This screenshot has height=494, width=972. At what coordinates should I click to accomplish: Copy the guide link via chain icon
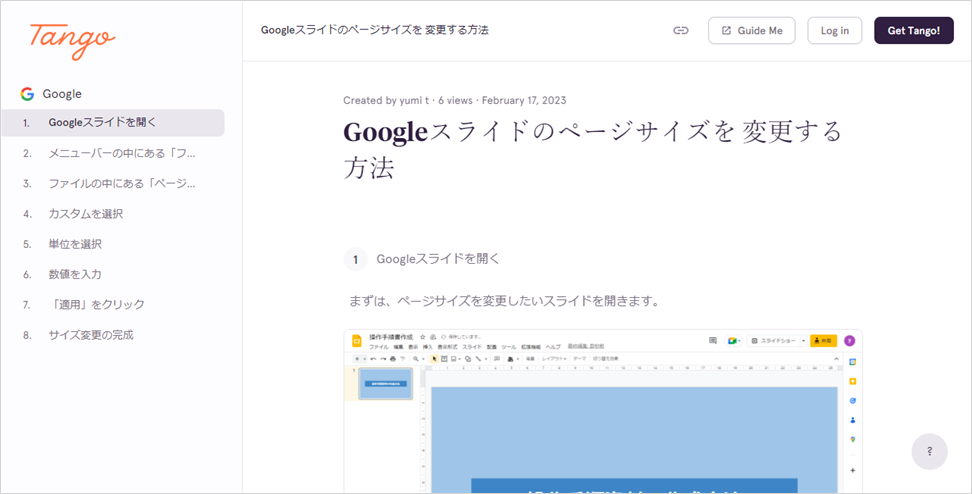click(681, 30)
